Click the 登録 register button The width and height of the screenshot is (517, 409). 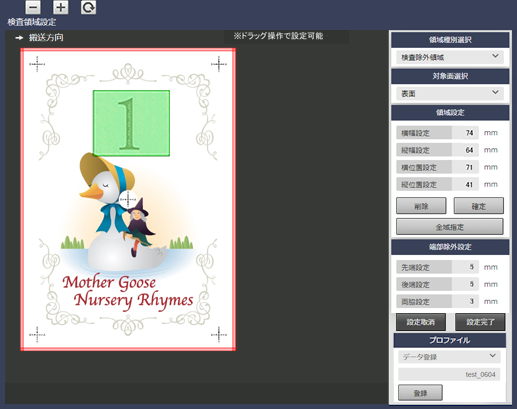pos(420,393)
